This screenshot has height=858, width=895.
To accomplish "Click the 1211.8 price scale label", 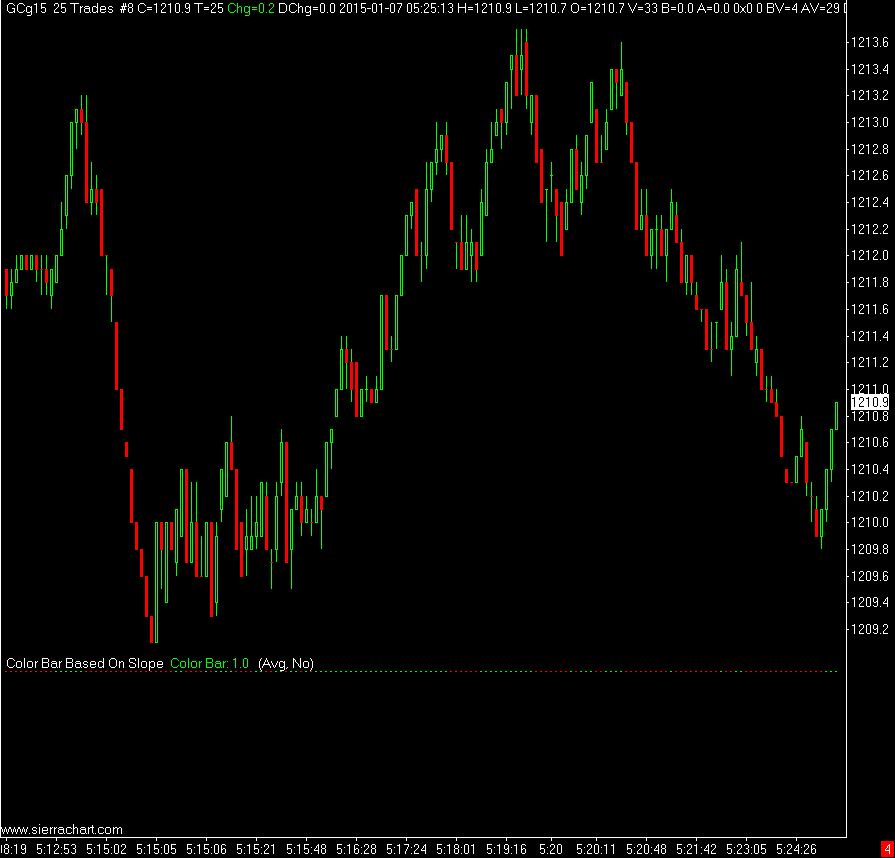I will (x=870, y=282).
